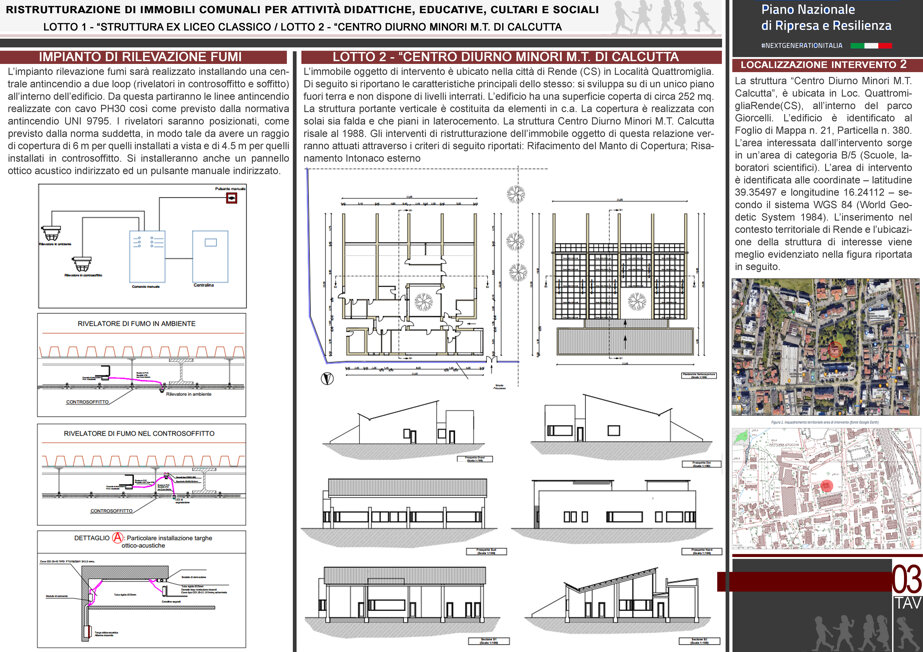Click the north arrow compass symbol
Screen dimensions: 923x652
327,378
